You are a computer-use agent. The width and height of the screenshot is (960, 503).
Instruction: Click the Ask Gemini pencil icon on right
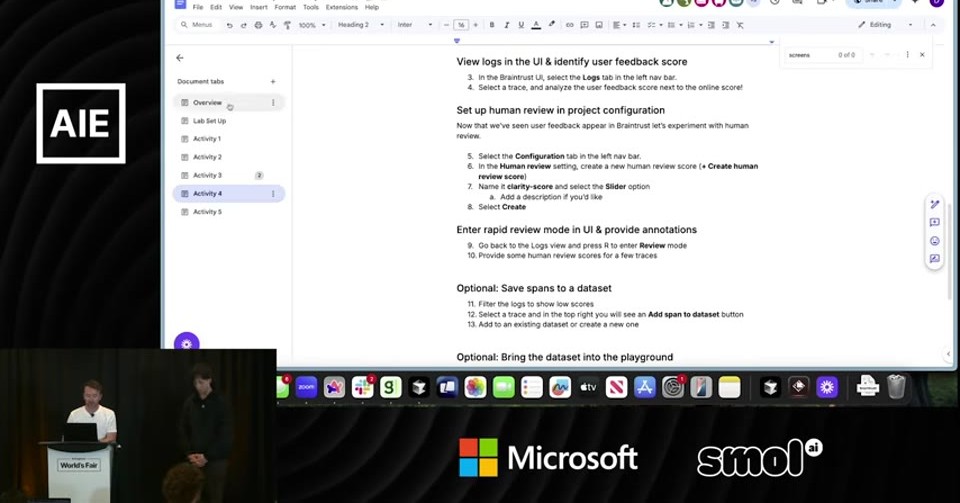(x=934, y=204)
